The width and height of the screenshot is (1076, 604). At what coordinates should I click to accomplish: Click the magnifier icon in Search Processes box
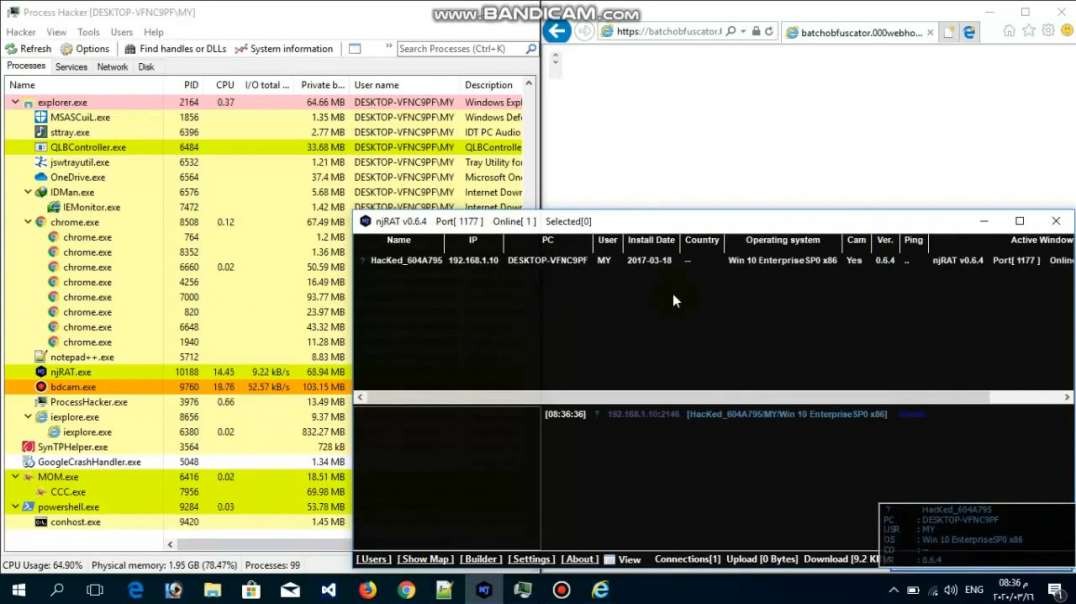point(530,49)
